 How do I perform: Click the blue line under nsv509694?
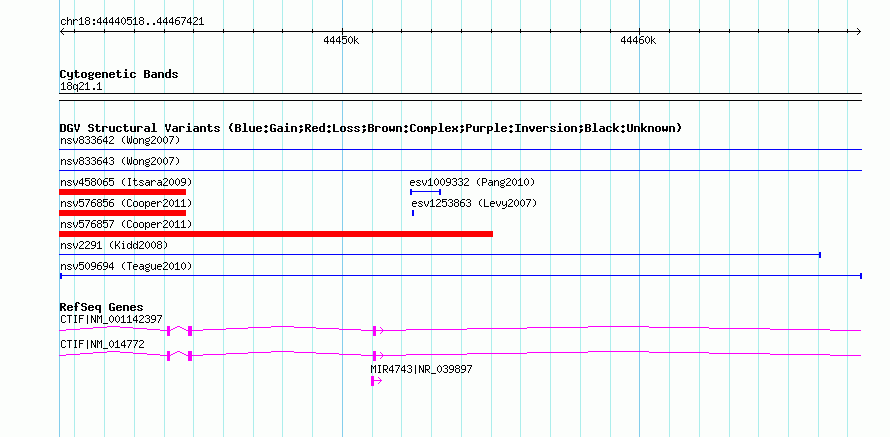(x=460, y=276)
